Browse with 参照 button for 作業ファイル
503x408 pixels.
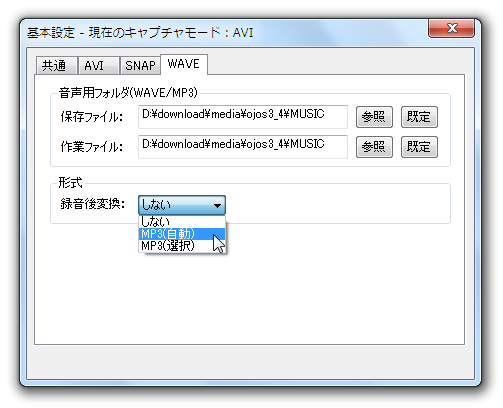click(374, 147)
